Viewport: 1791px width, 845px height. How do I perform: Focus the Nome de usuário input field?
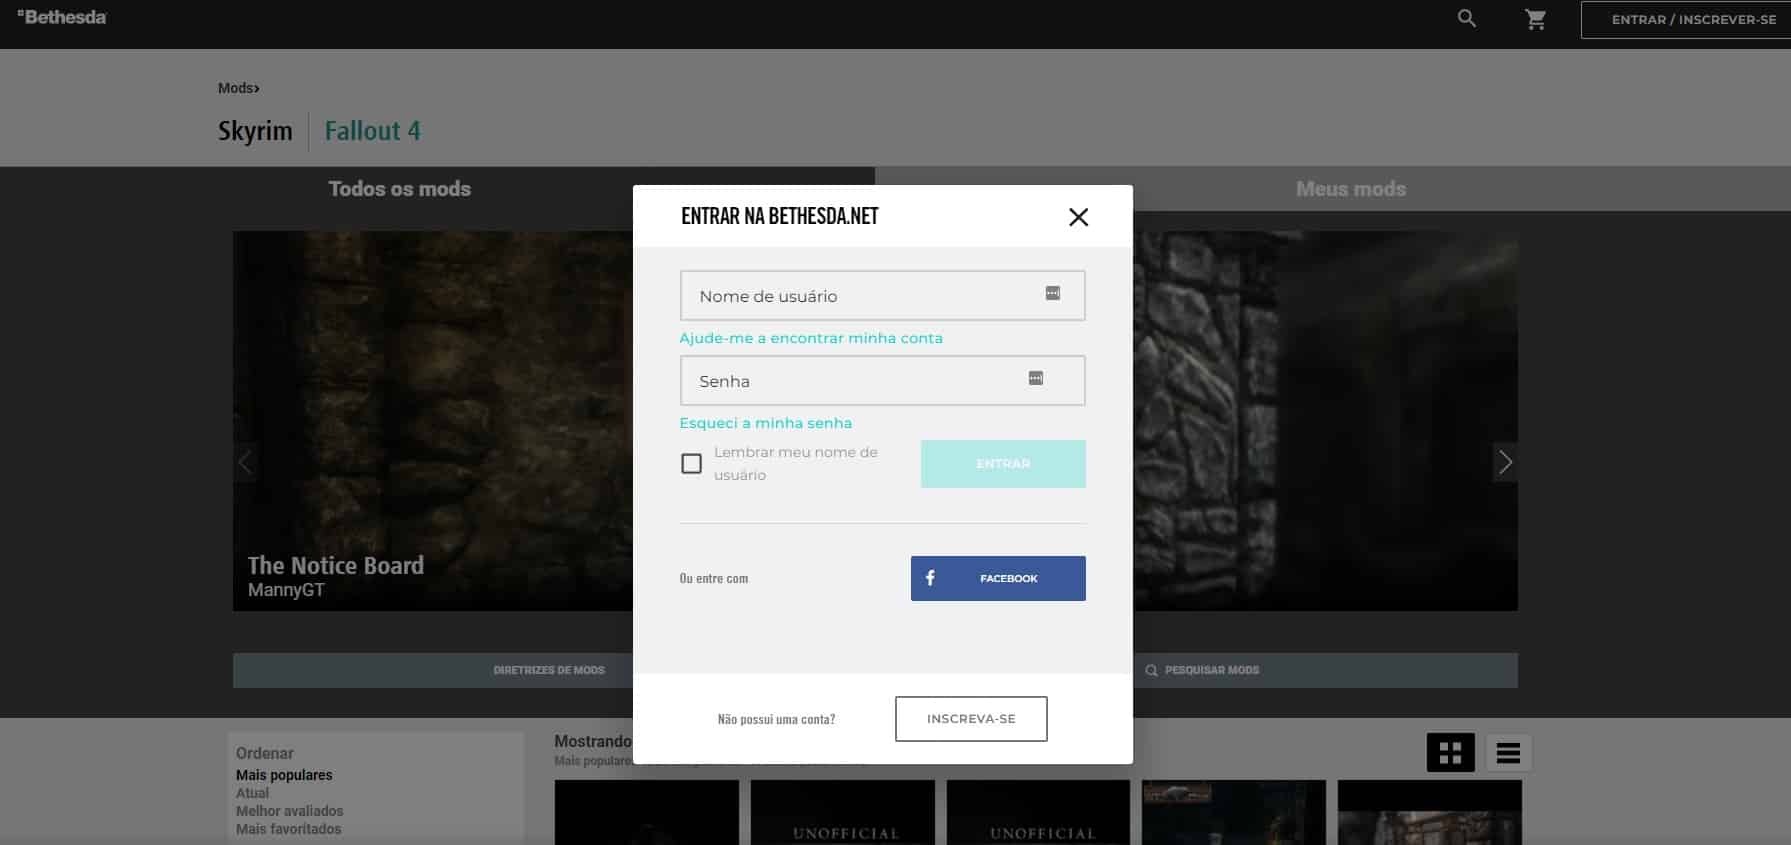click(860, 296)
